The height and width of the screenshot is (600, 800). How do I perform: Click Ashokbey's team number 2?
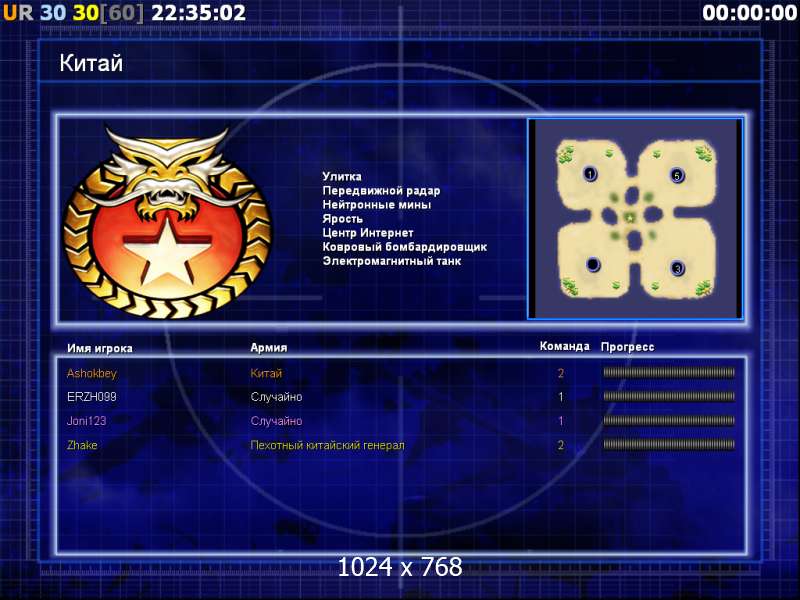point(561,373)
